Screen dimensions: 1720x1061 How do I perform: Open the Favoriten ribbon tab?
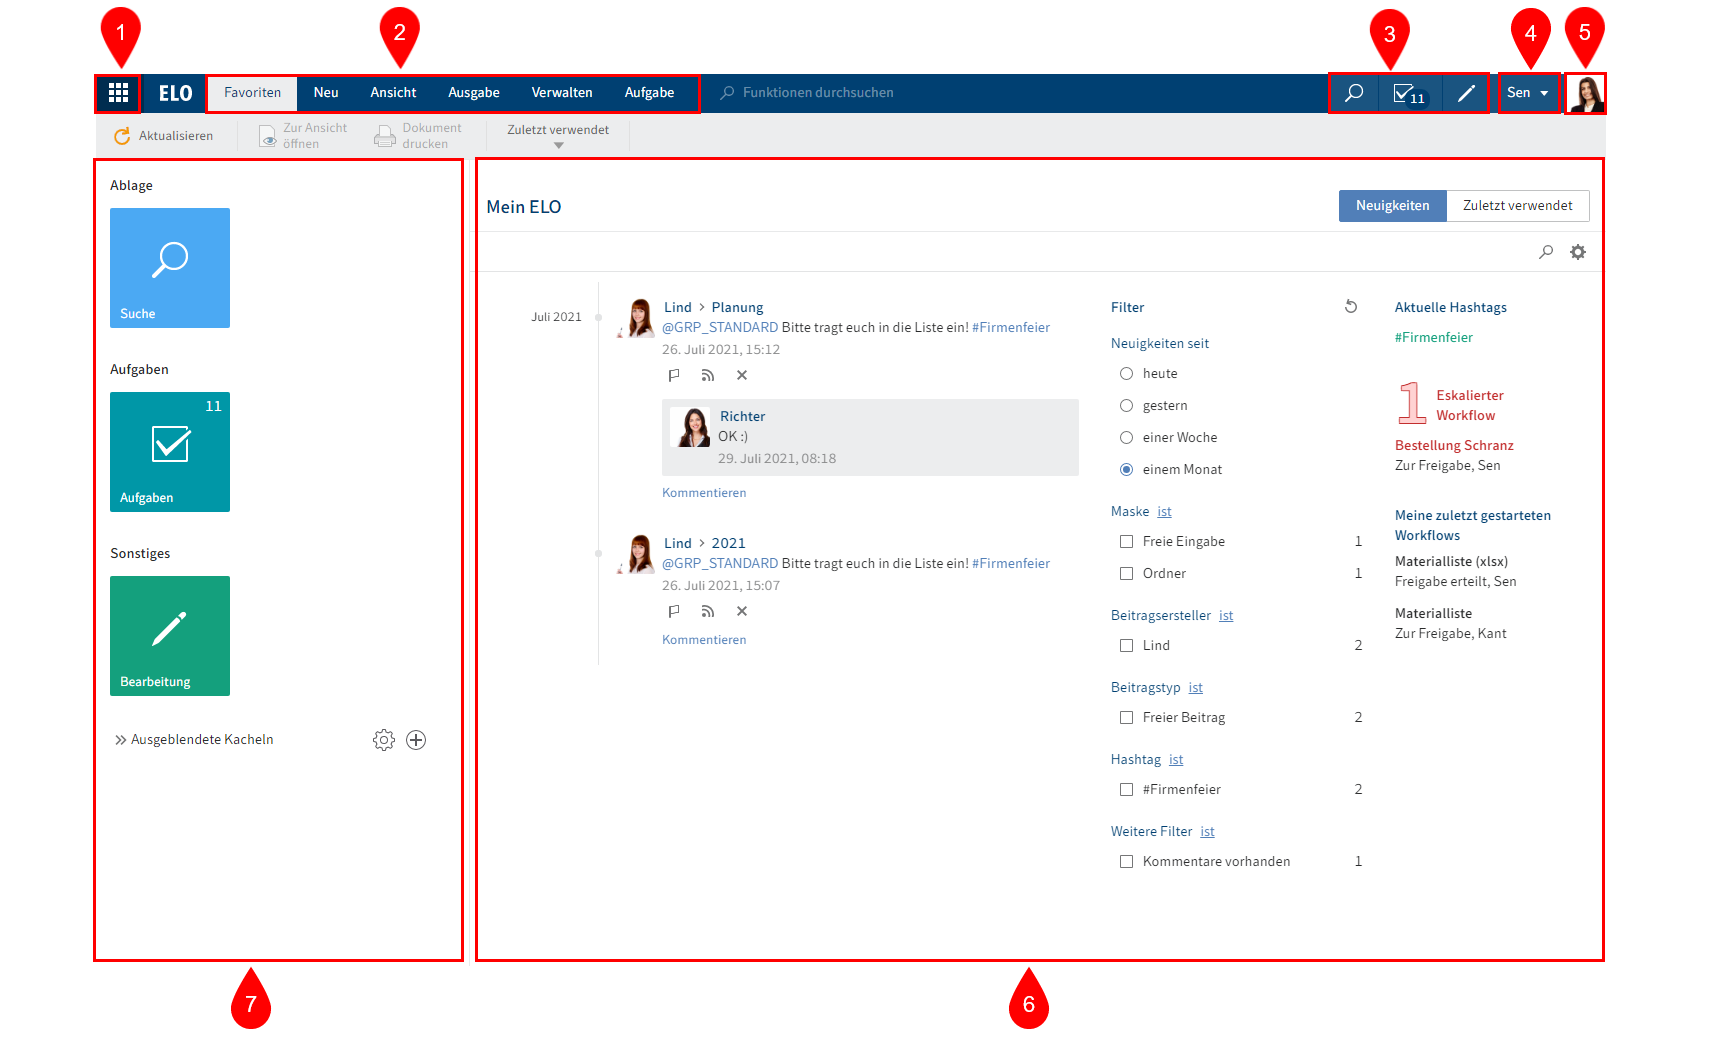(252, 93)
